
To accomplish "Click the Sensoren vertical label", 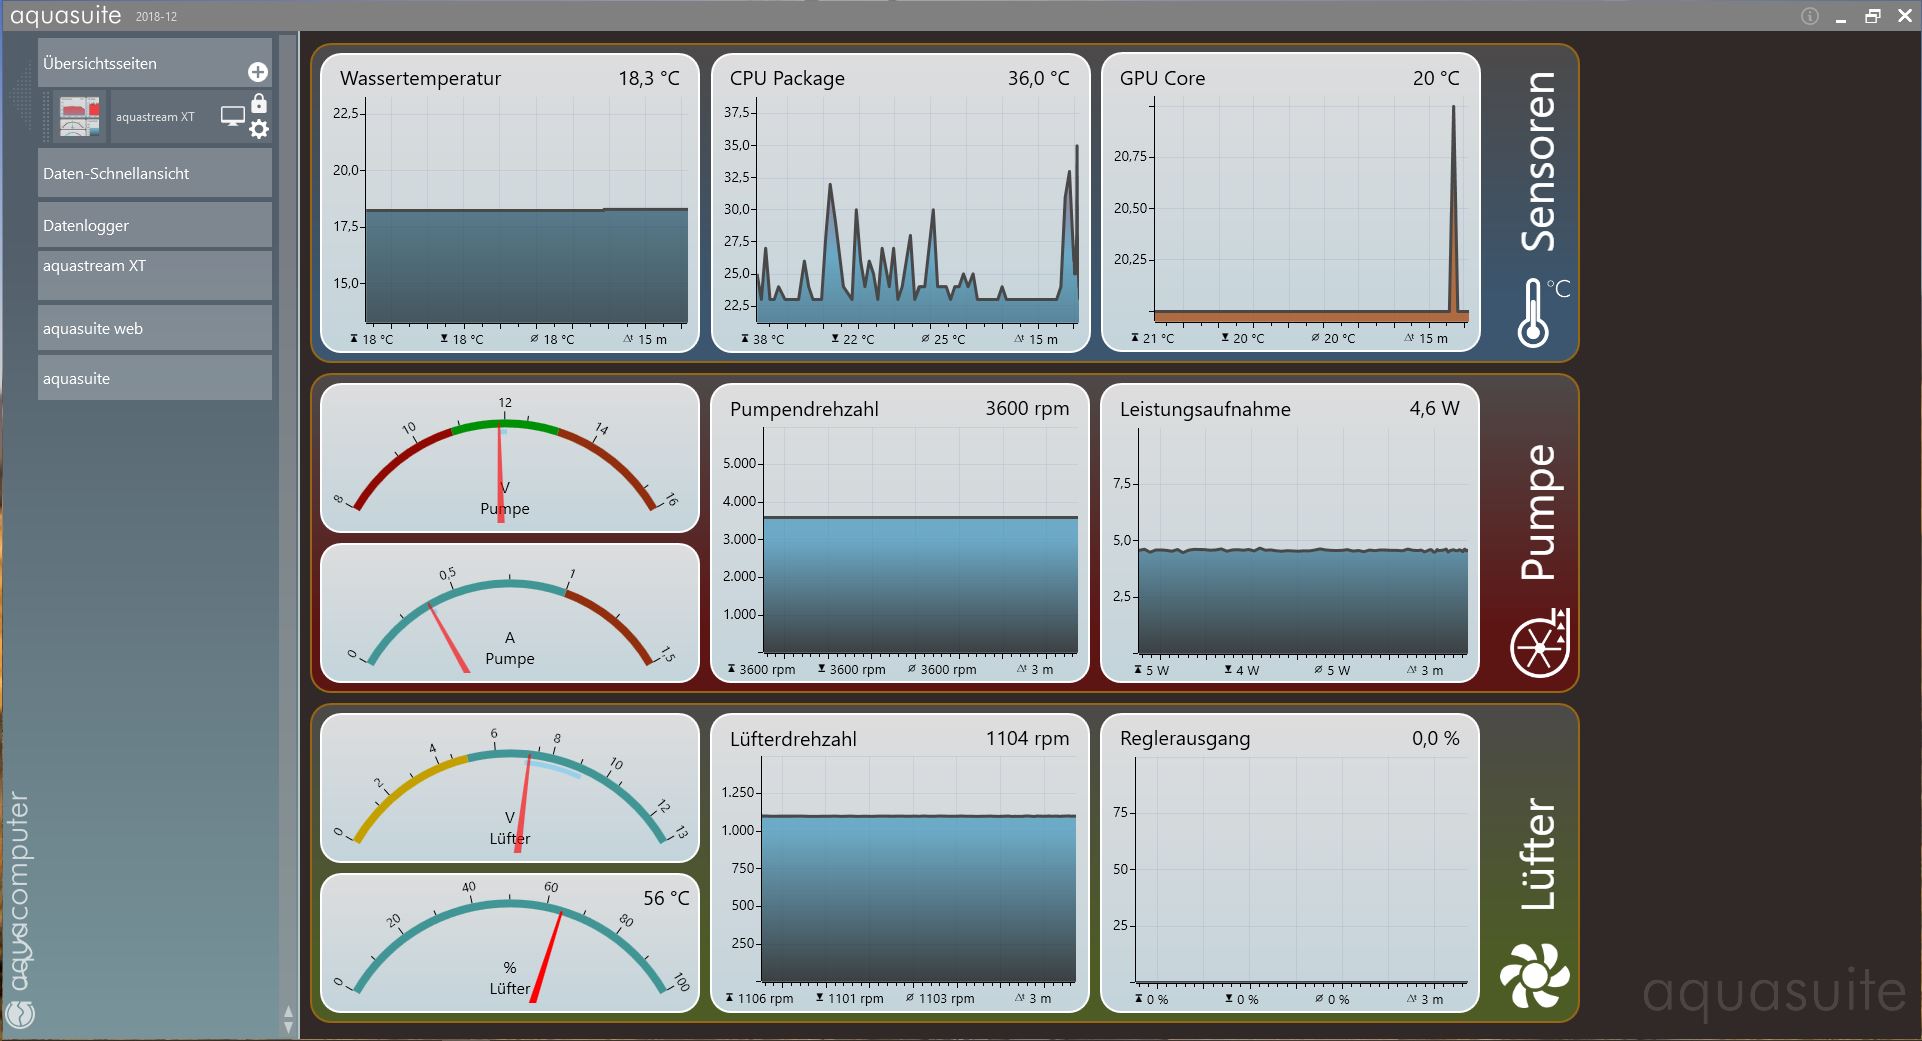I will [x=1538, y=161].
